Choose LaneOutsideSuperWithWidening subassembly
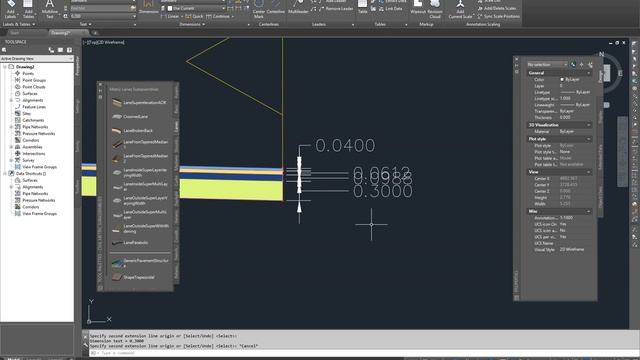The height and width of the screenshot is (360, 640). (x=140, y=228)
